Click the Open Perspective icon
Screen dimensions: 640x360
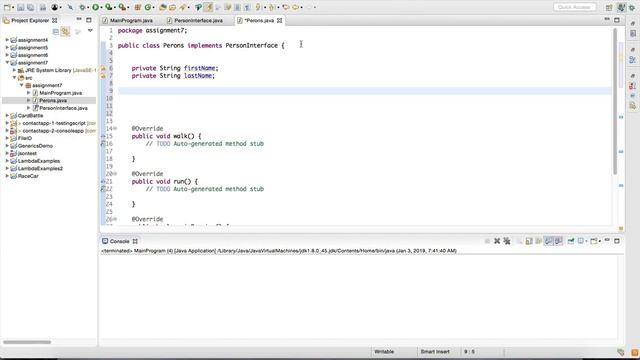point(609,7)
